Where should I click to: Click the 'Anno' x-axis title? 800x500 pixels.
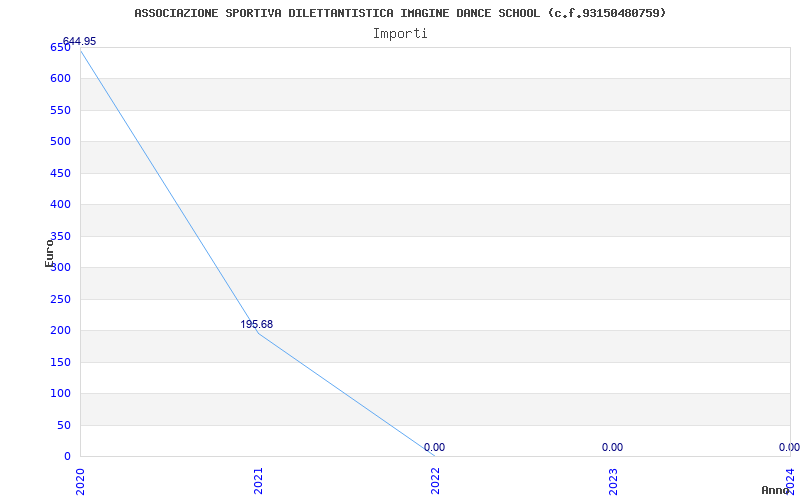(776, 490)
